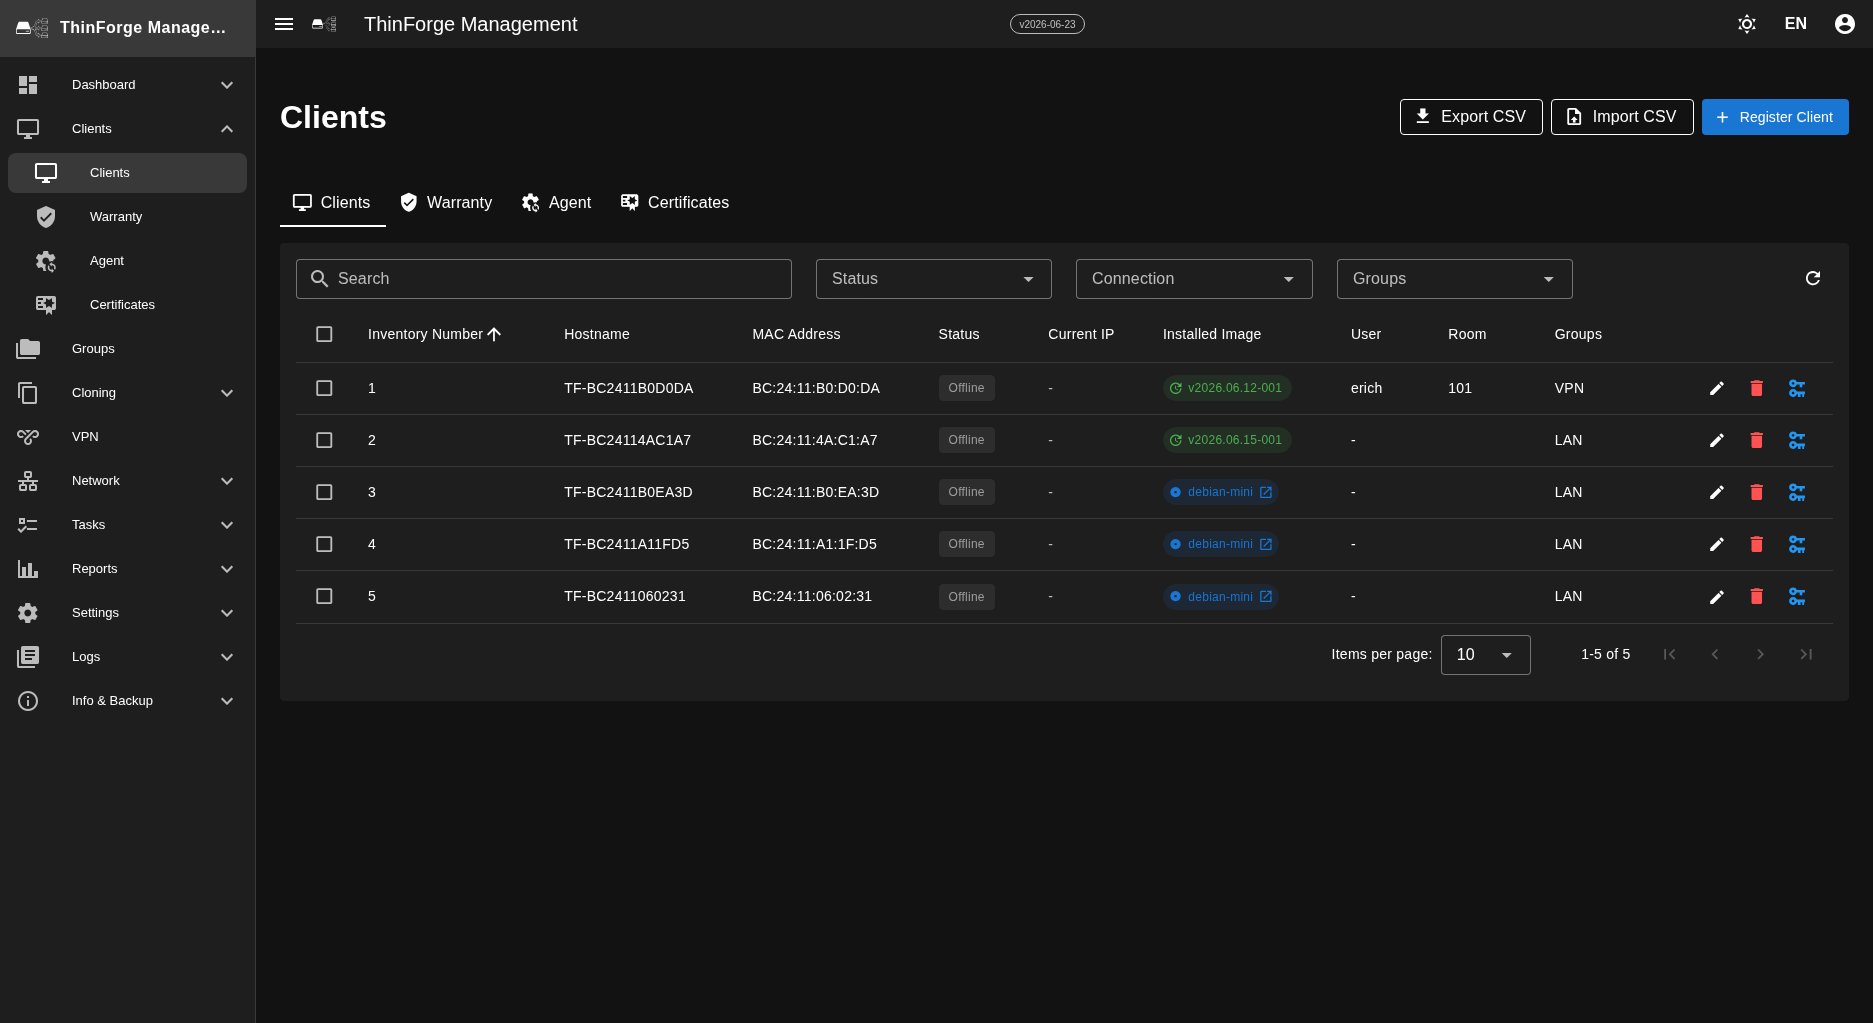
Task: Toggle the light/dark theme icon
Action: point(1747,24)
